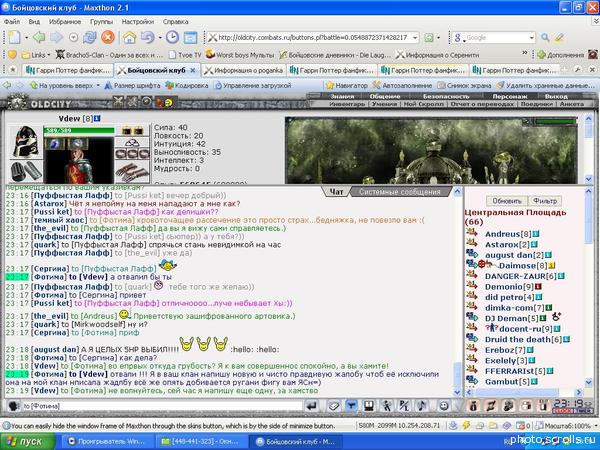The width and height of the screenshot is (600, 450).
Task: Open the History clock icon
Action: (172, 37)
